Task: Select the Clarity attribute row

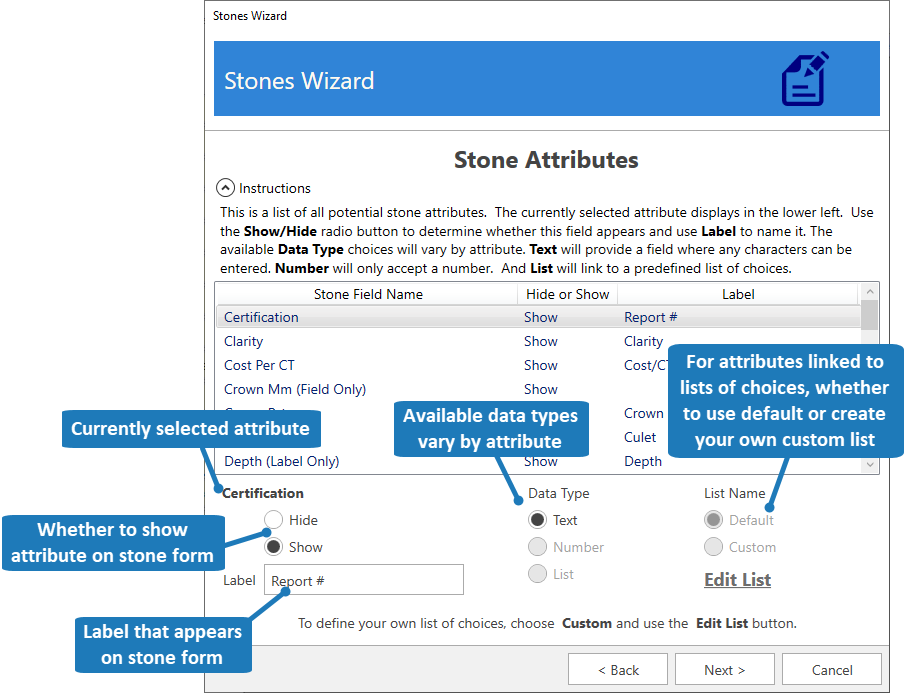Action: click(x=244, y=341)
